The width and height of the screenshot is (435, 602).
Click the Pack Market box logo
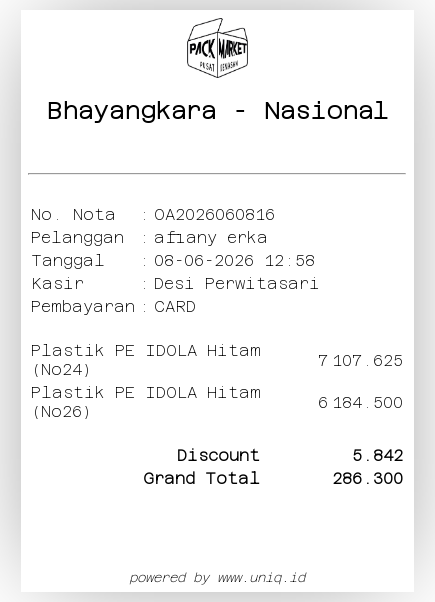(218, 48)
